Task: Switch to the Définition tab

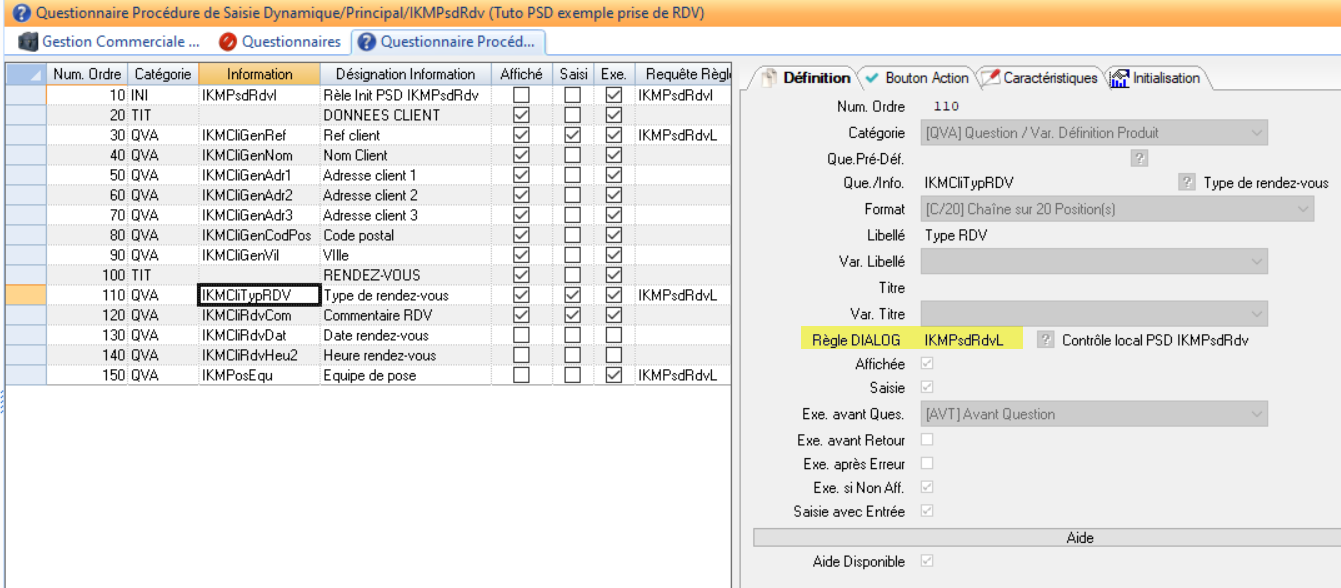Action: (807, 78)
